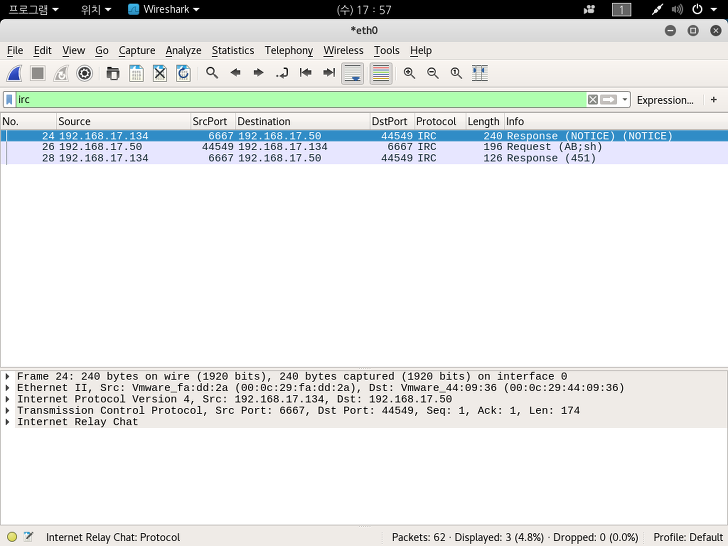Viewport: 728px width, 546px height.
Task: Expand Transmission Control Protocol section
Action: coord(7,410)
